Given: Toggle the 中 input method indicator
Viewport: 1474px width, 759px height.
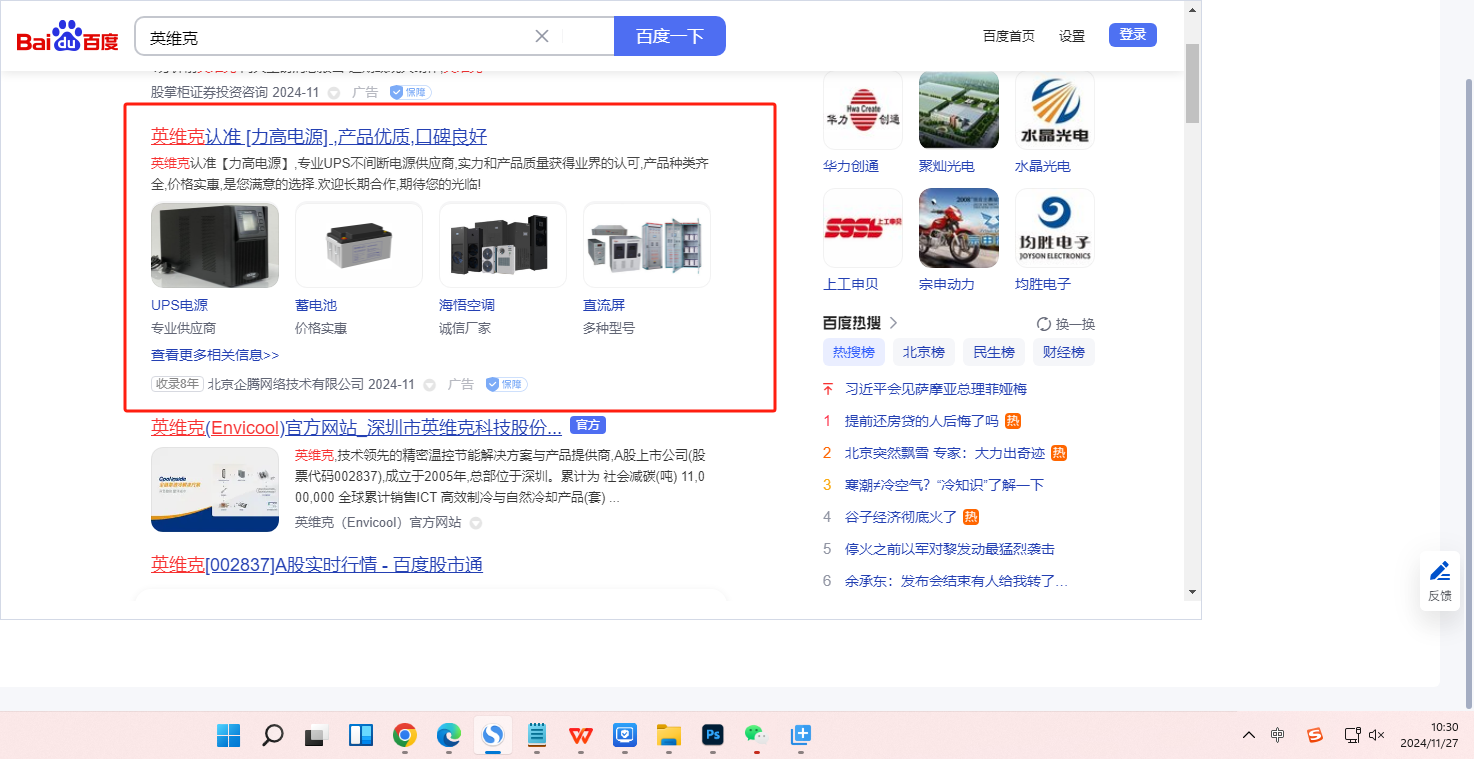Looking at the screenshot, I should click(1277, 735).
